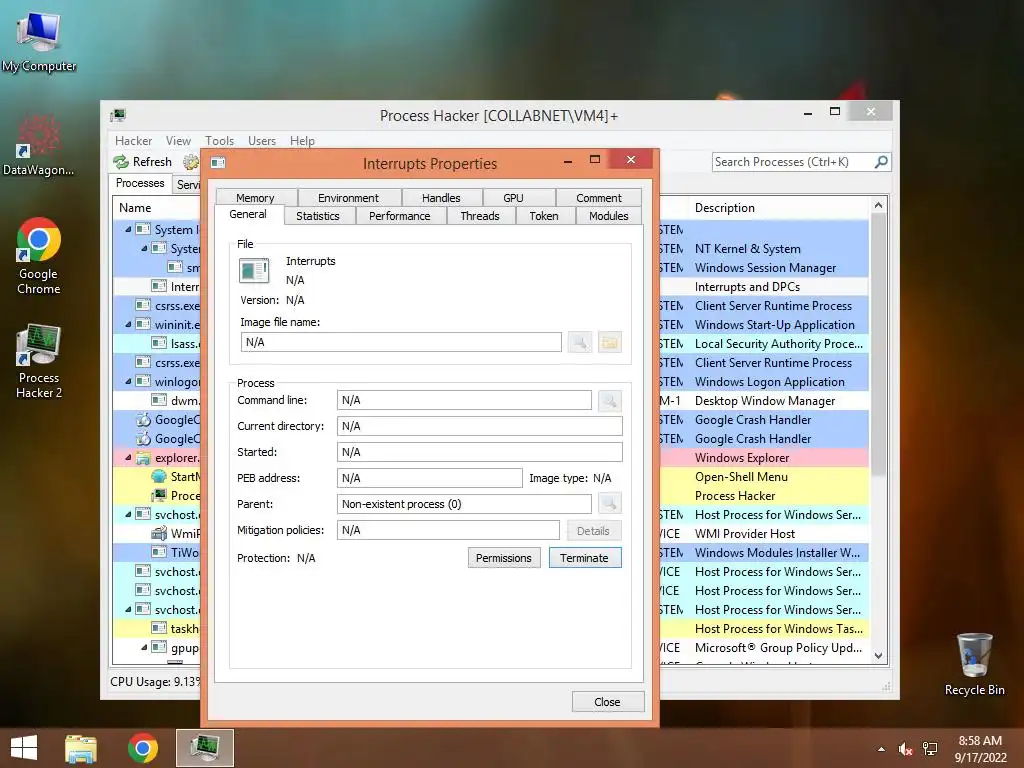Click the search magnifier icon in Search Processes box
The width and height of the screenshot is (1024, 768).
click(881, 161)
